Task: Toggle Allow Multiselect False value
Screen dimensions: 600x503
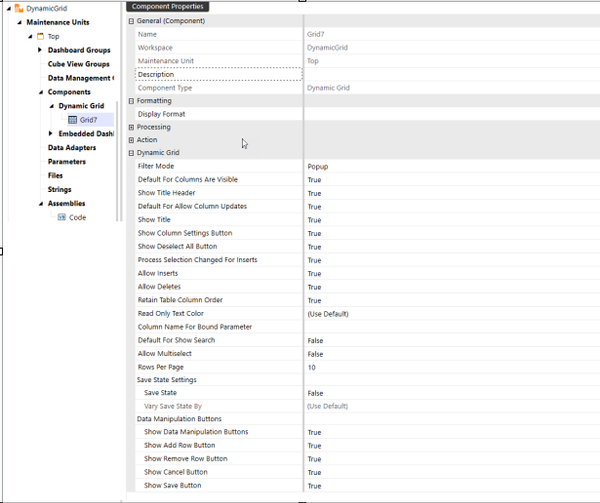Action: click(315, 354)
